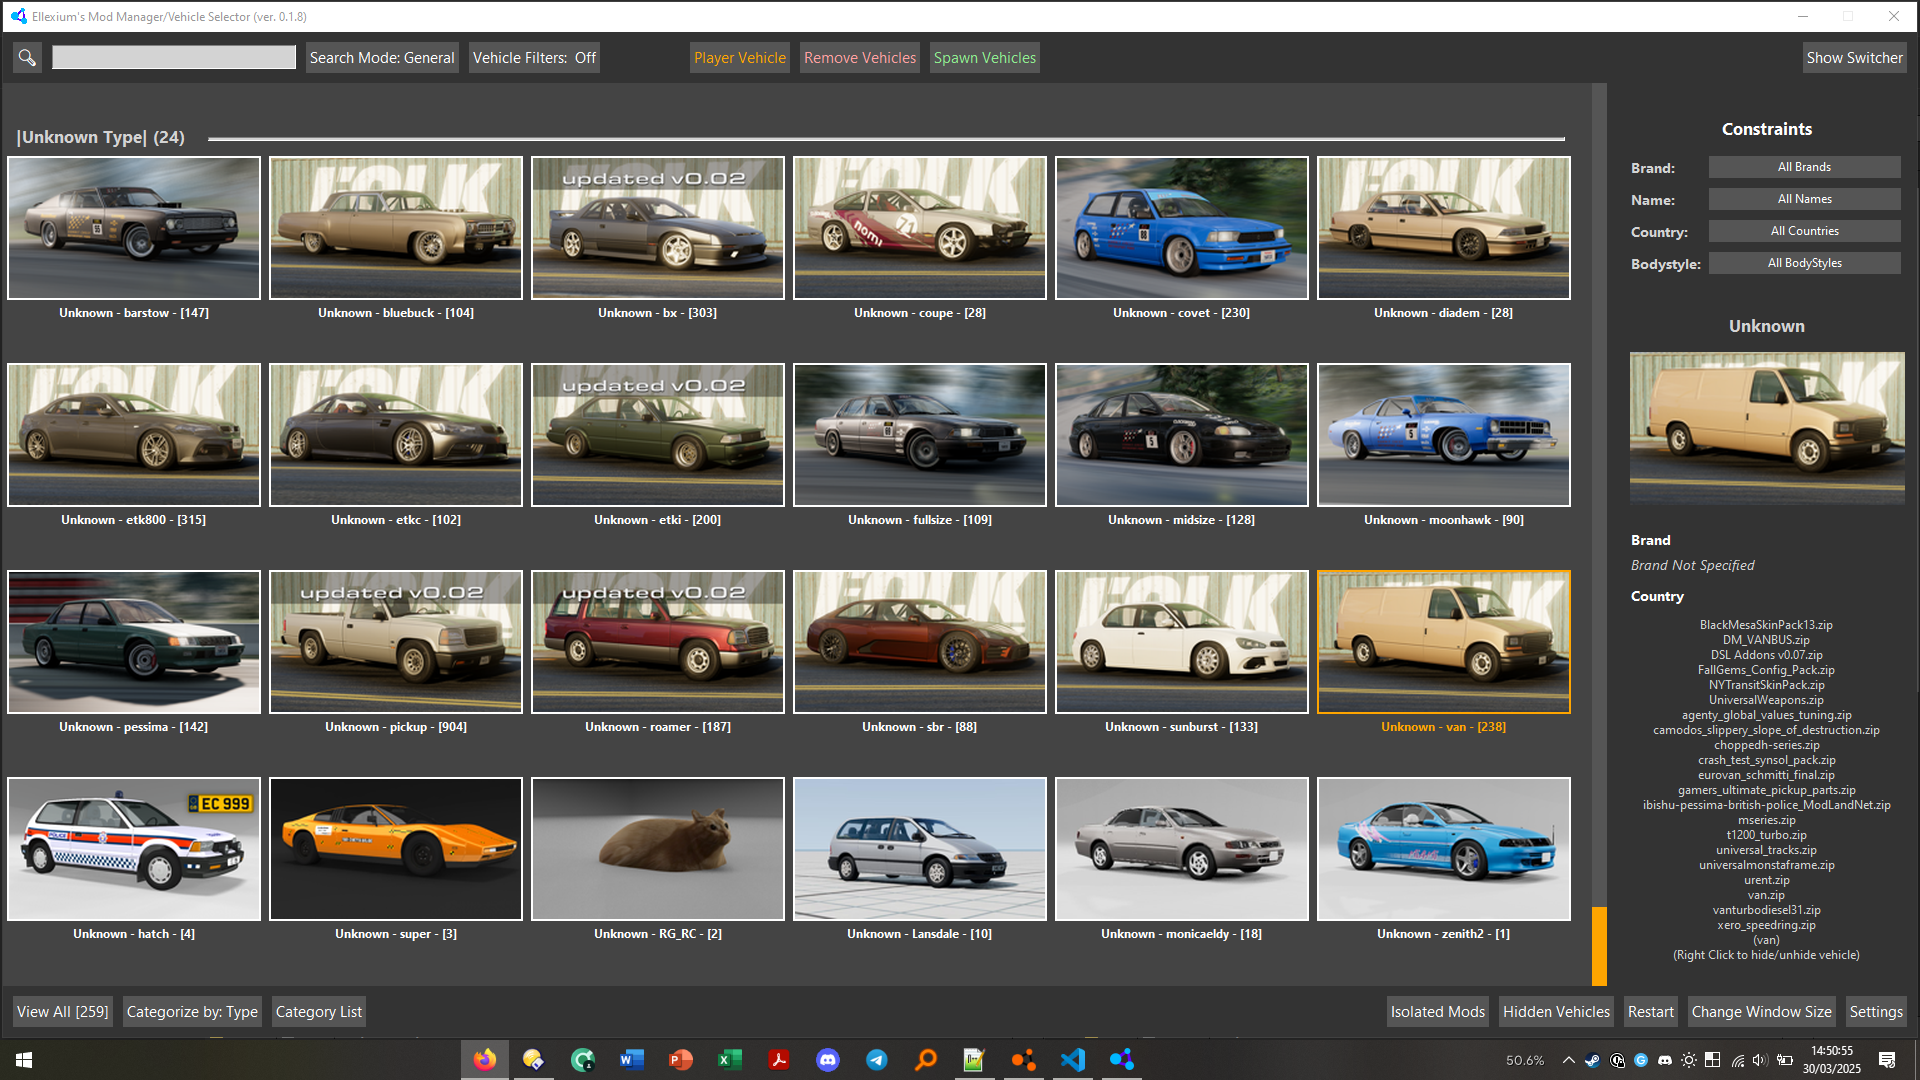Click the Show Switcher button
This screenshot has height=1080, width=1920.
(x=1854, y=58)
